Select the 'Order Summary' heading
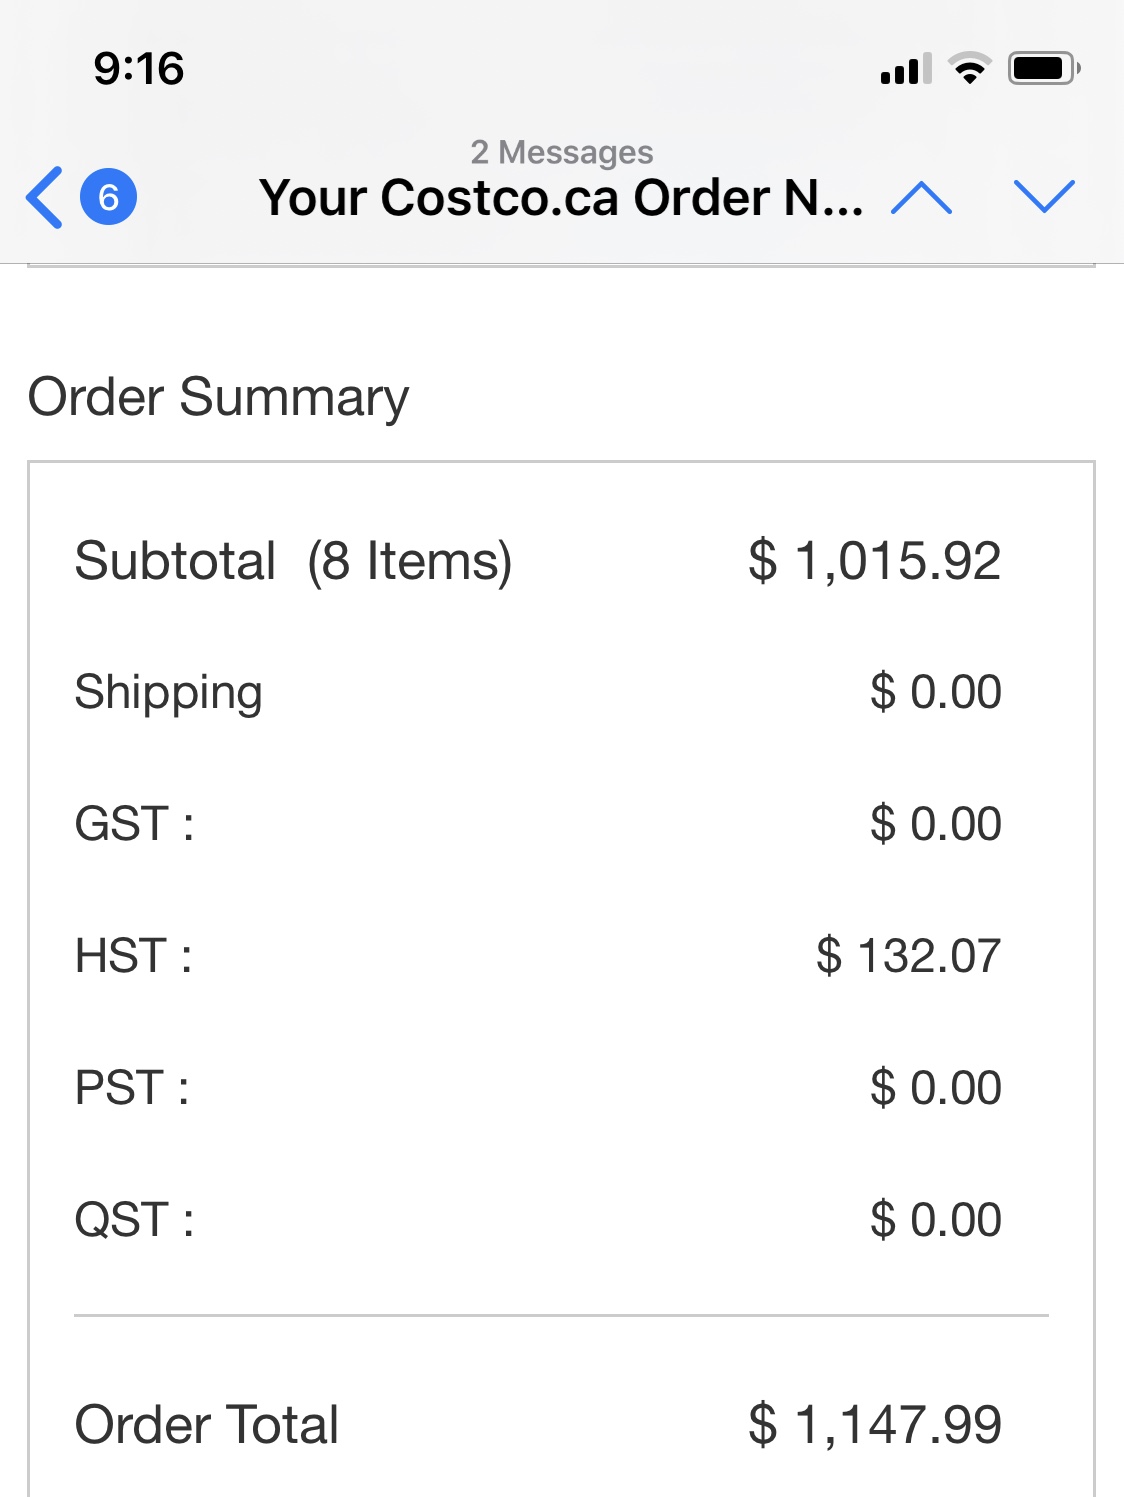Viewport: 1124px width, 1497px height. point(218,397)
